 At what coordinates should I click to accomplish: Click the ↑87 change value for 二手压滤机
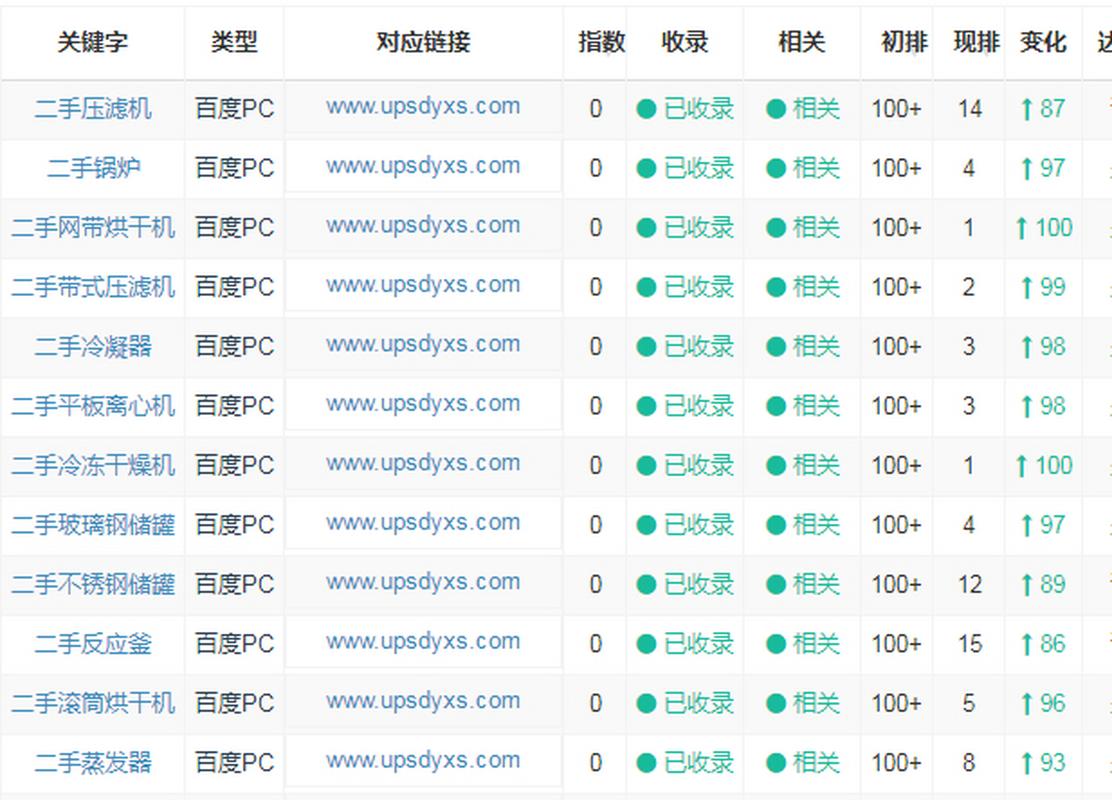1043,109
